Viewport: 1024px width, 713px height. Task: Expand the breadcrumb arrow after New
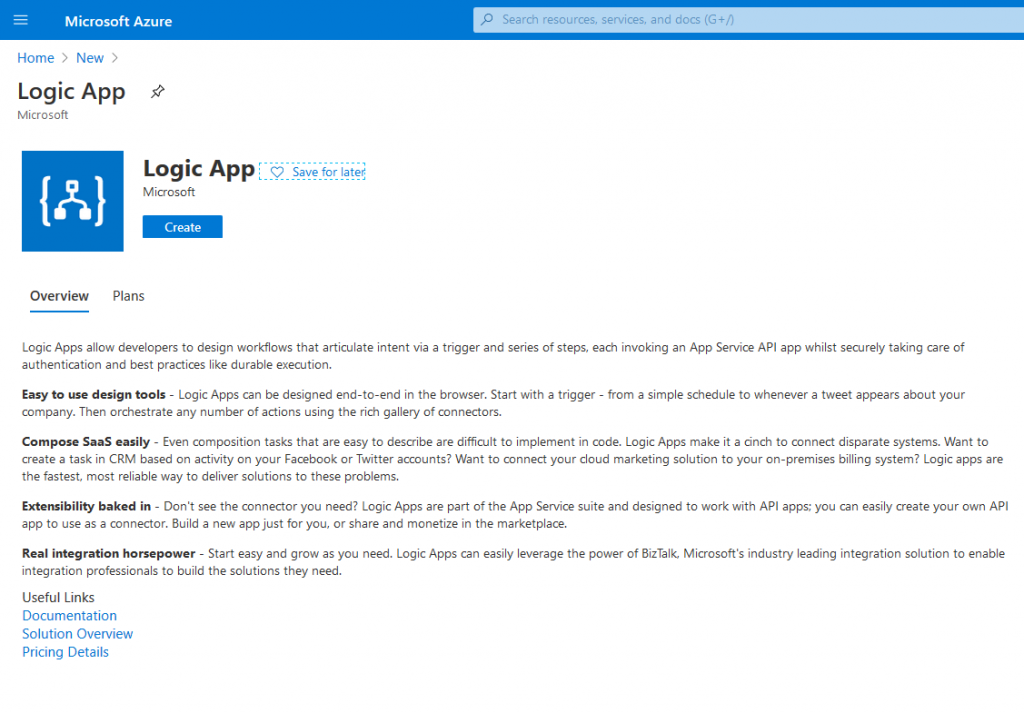point(113,58)
